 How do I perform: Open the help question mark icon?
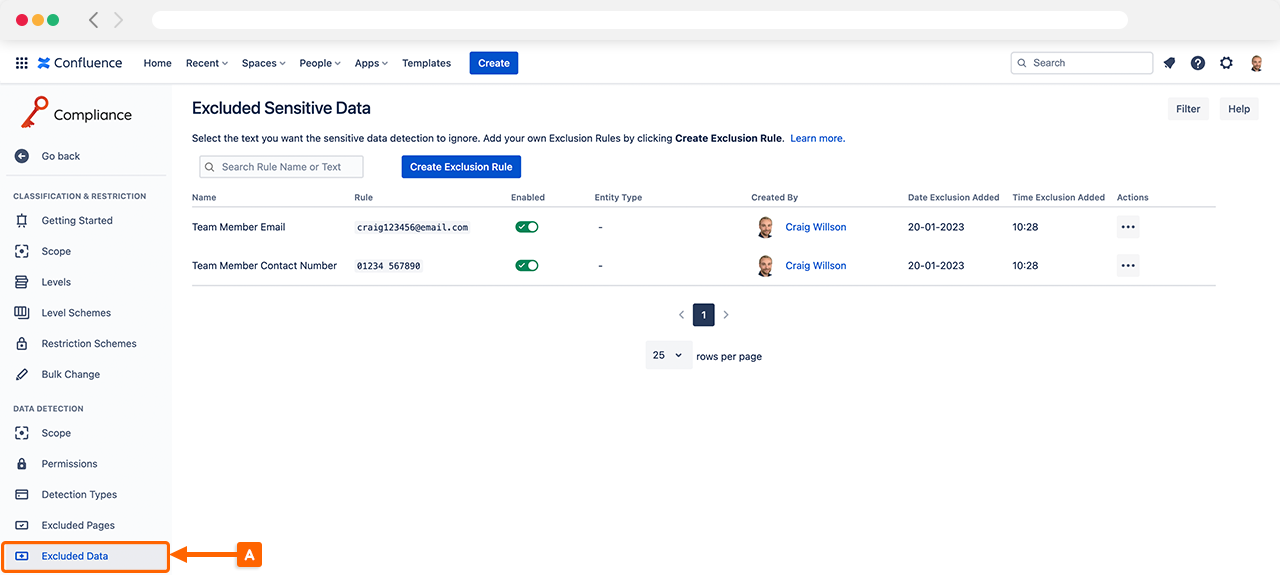point(1197,63)
